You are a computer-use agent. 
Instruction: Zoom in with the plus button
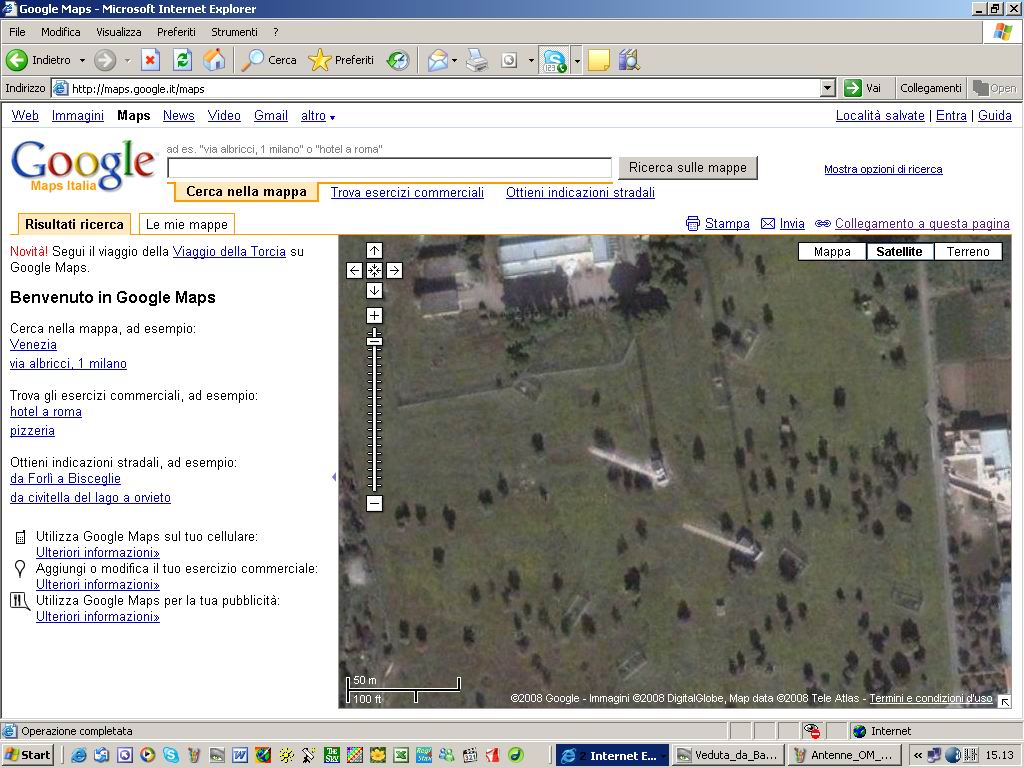374,316
